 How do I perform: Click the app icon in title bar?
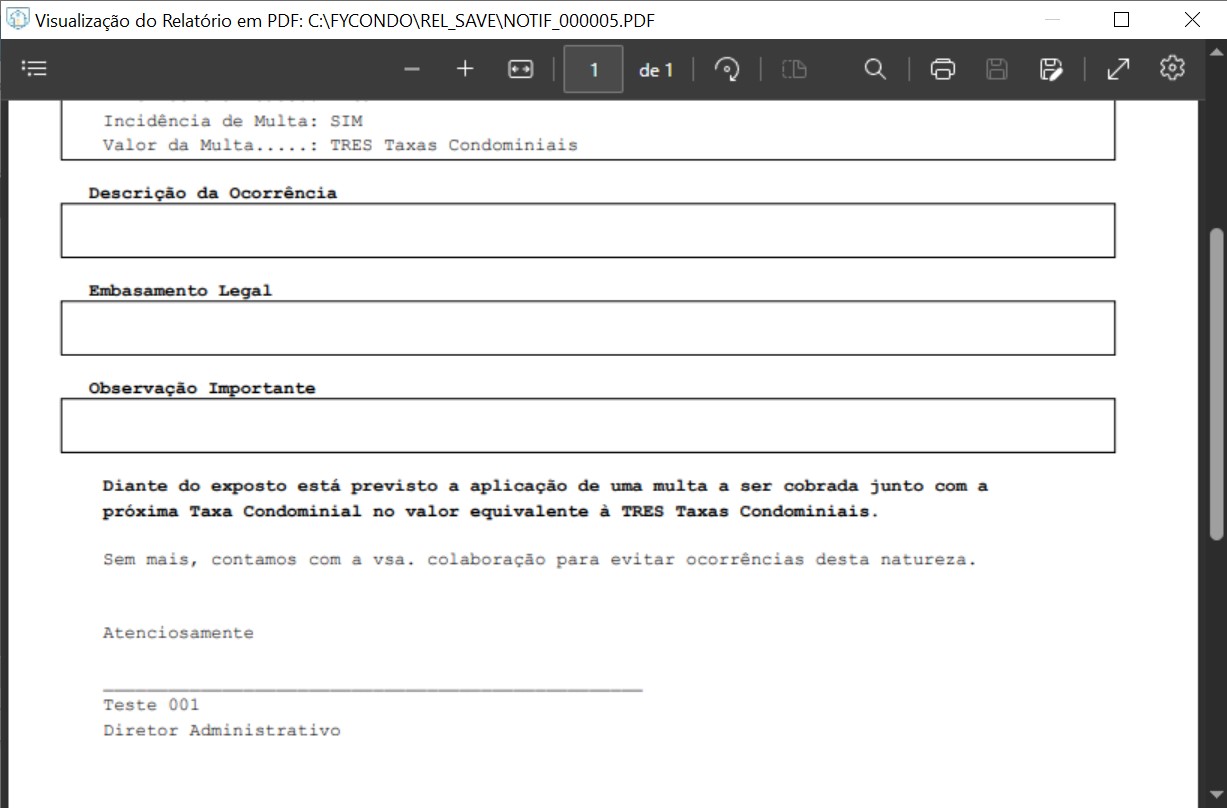[x=18, y=19]
